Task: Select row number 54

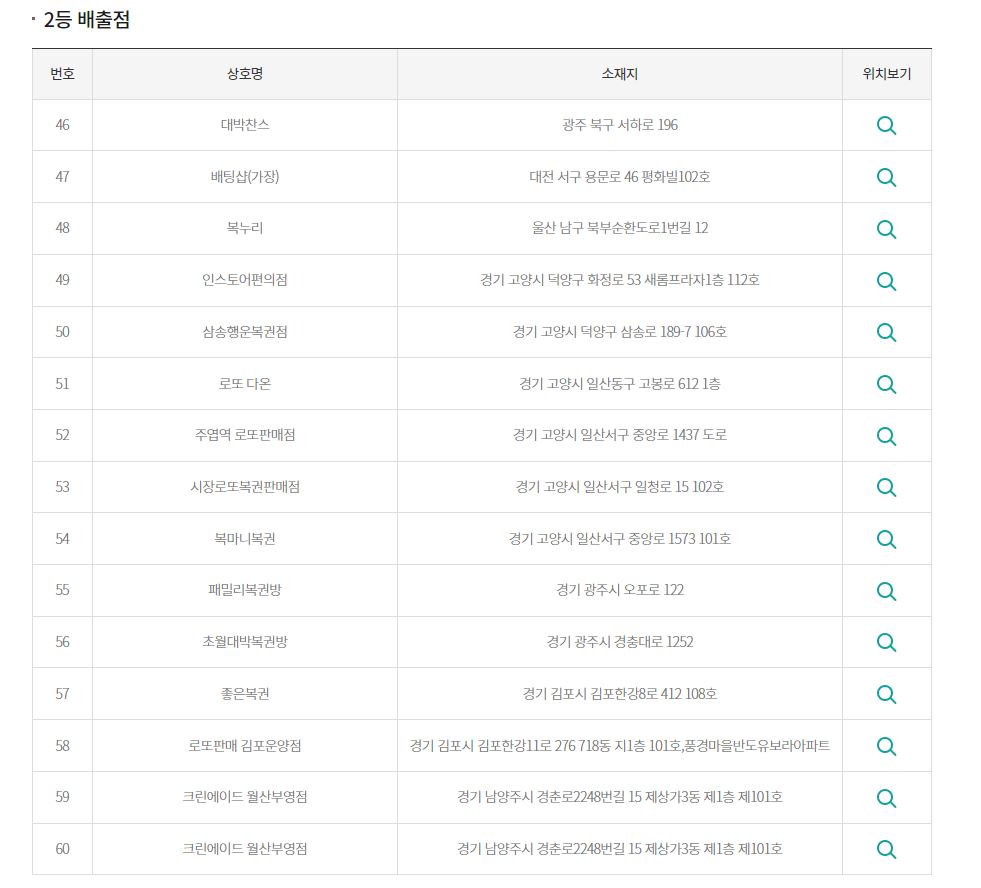Action: point(63,539)
